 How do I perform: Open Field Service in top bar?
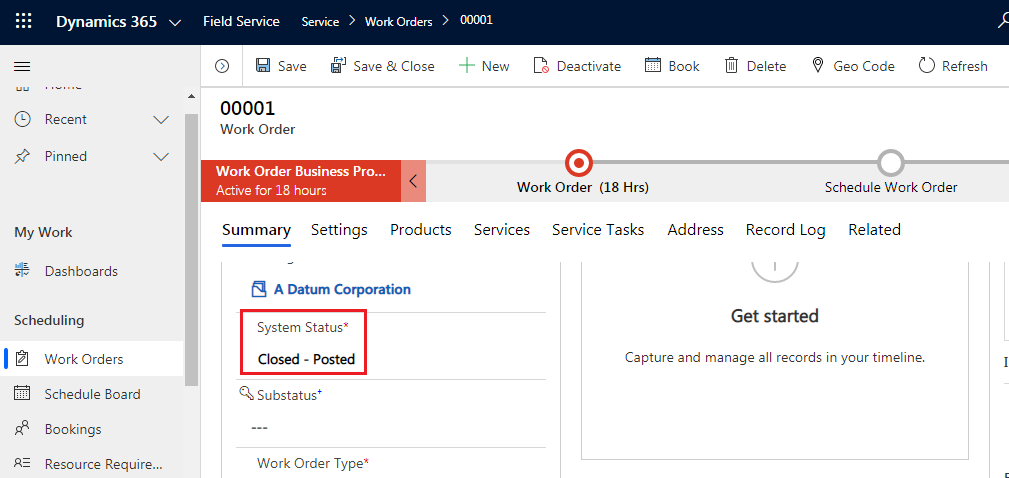(x=241, y=21)
